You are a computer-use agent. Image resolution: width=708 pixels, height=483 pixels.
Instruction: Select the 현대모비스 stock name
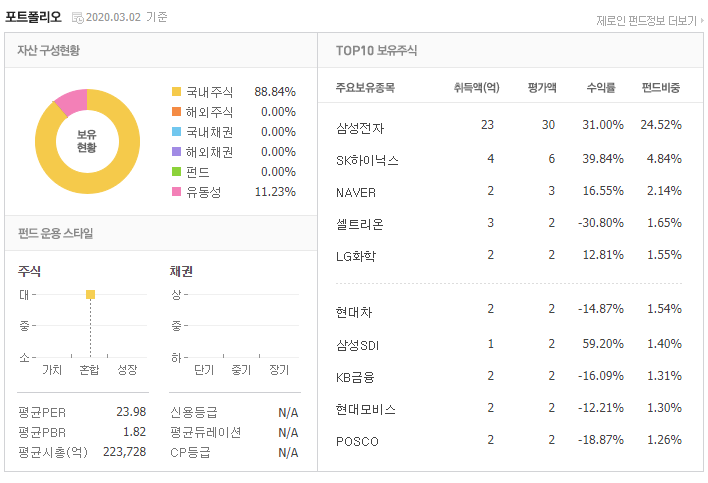tap(366, 409)
